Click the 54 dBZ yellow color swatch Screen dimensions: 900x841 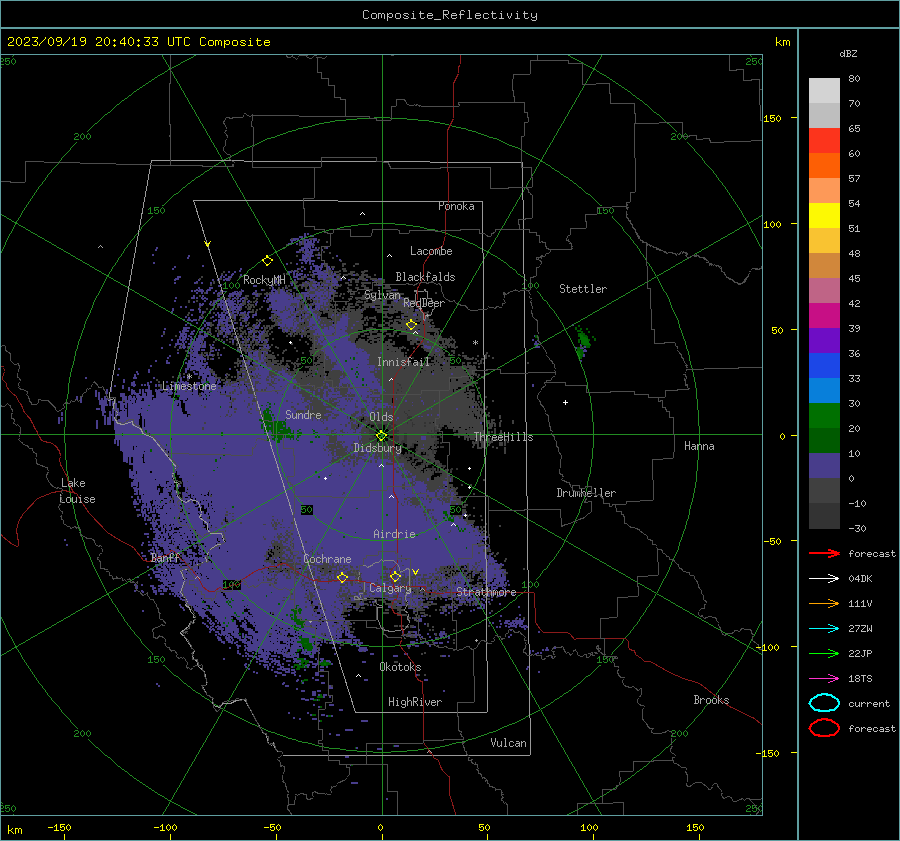tap(824, 215)
